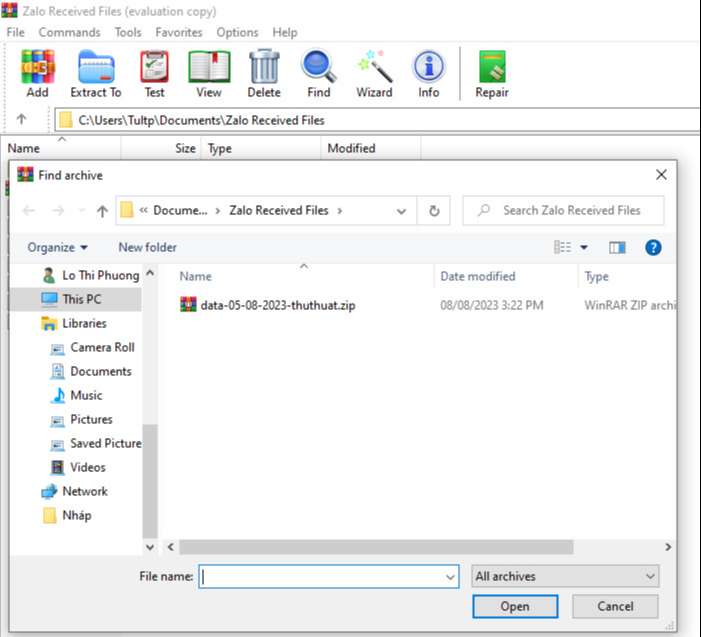Select This PC in navigation pane
The height and width of the screenshot is (637, 701).
(x=75, y=299)
